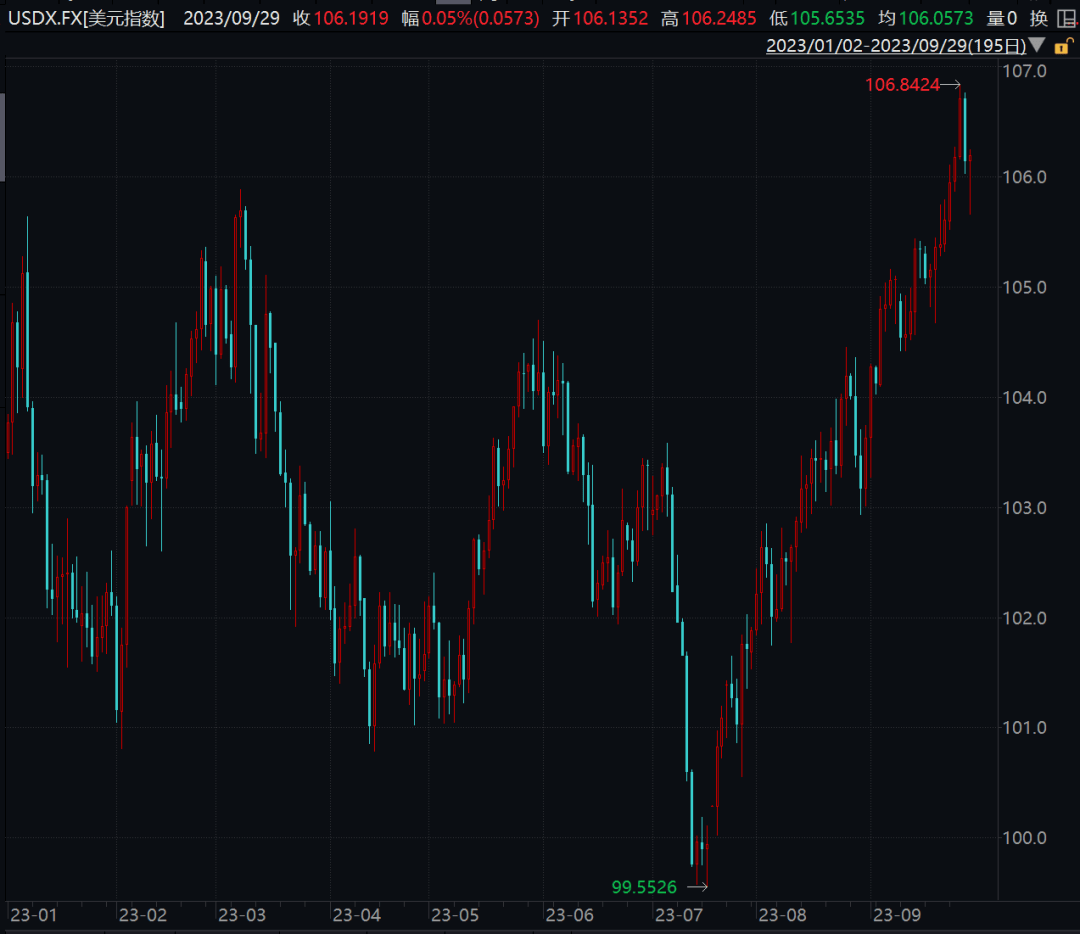1080x934 pixels.
Task: Click the 106.8424 high price marker
Action: pos(902,85)
